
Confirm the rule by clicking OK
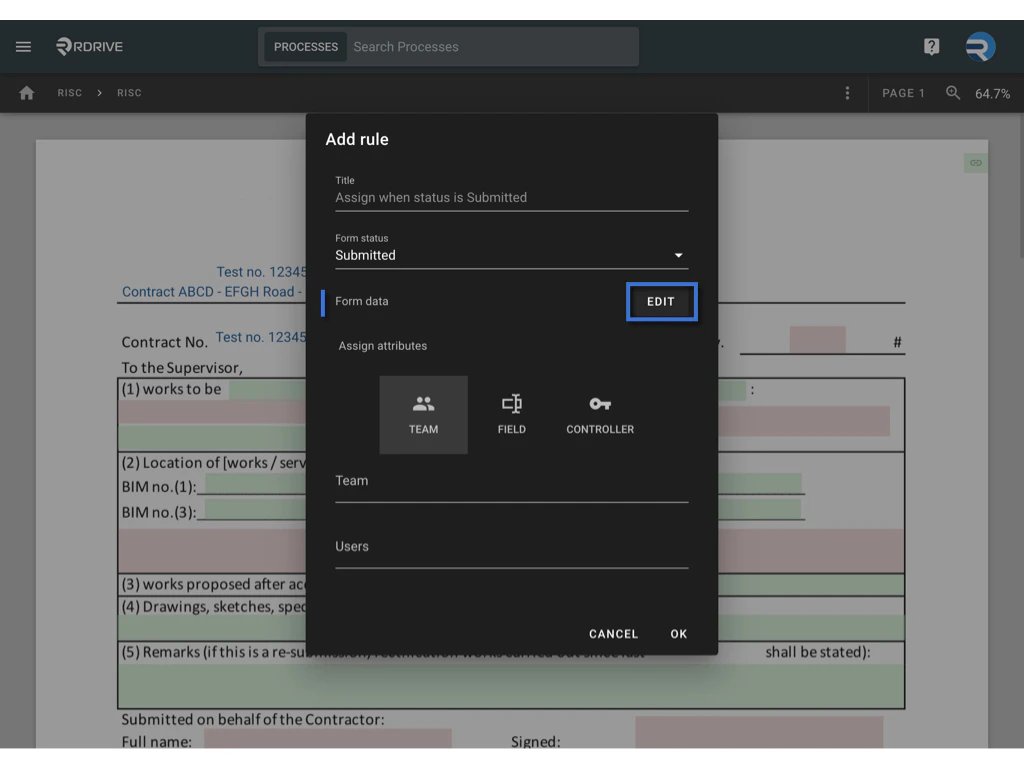click(678, 633)
